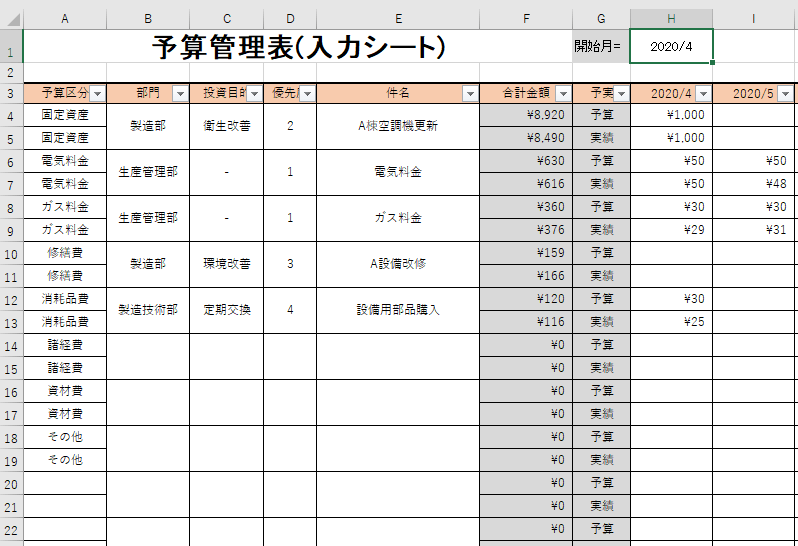Click the 開始月 value cell 2020/4
This screenshot has width=798, height=546.
tap(671, 46)
